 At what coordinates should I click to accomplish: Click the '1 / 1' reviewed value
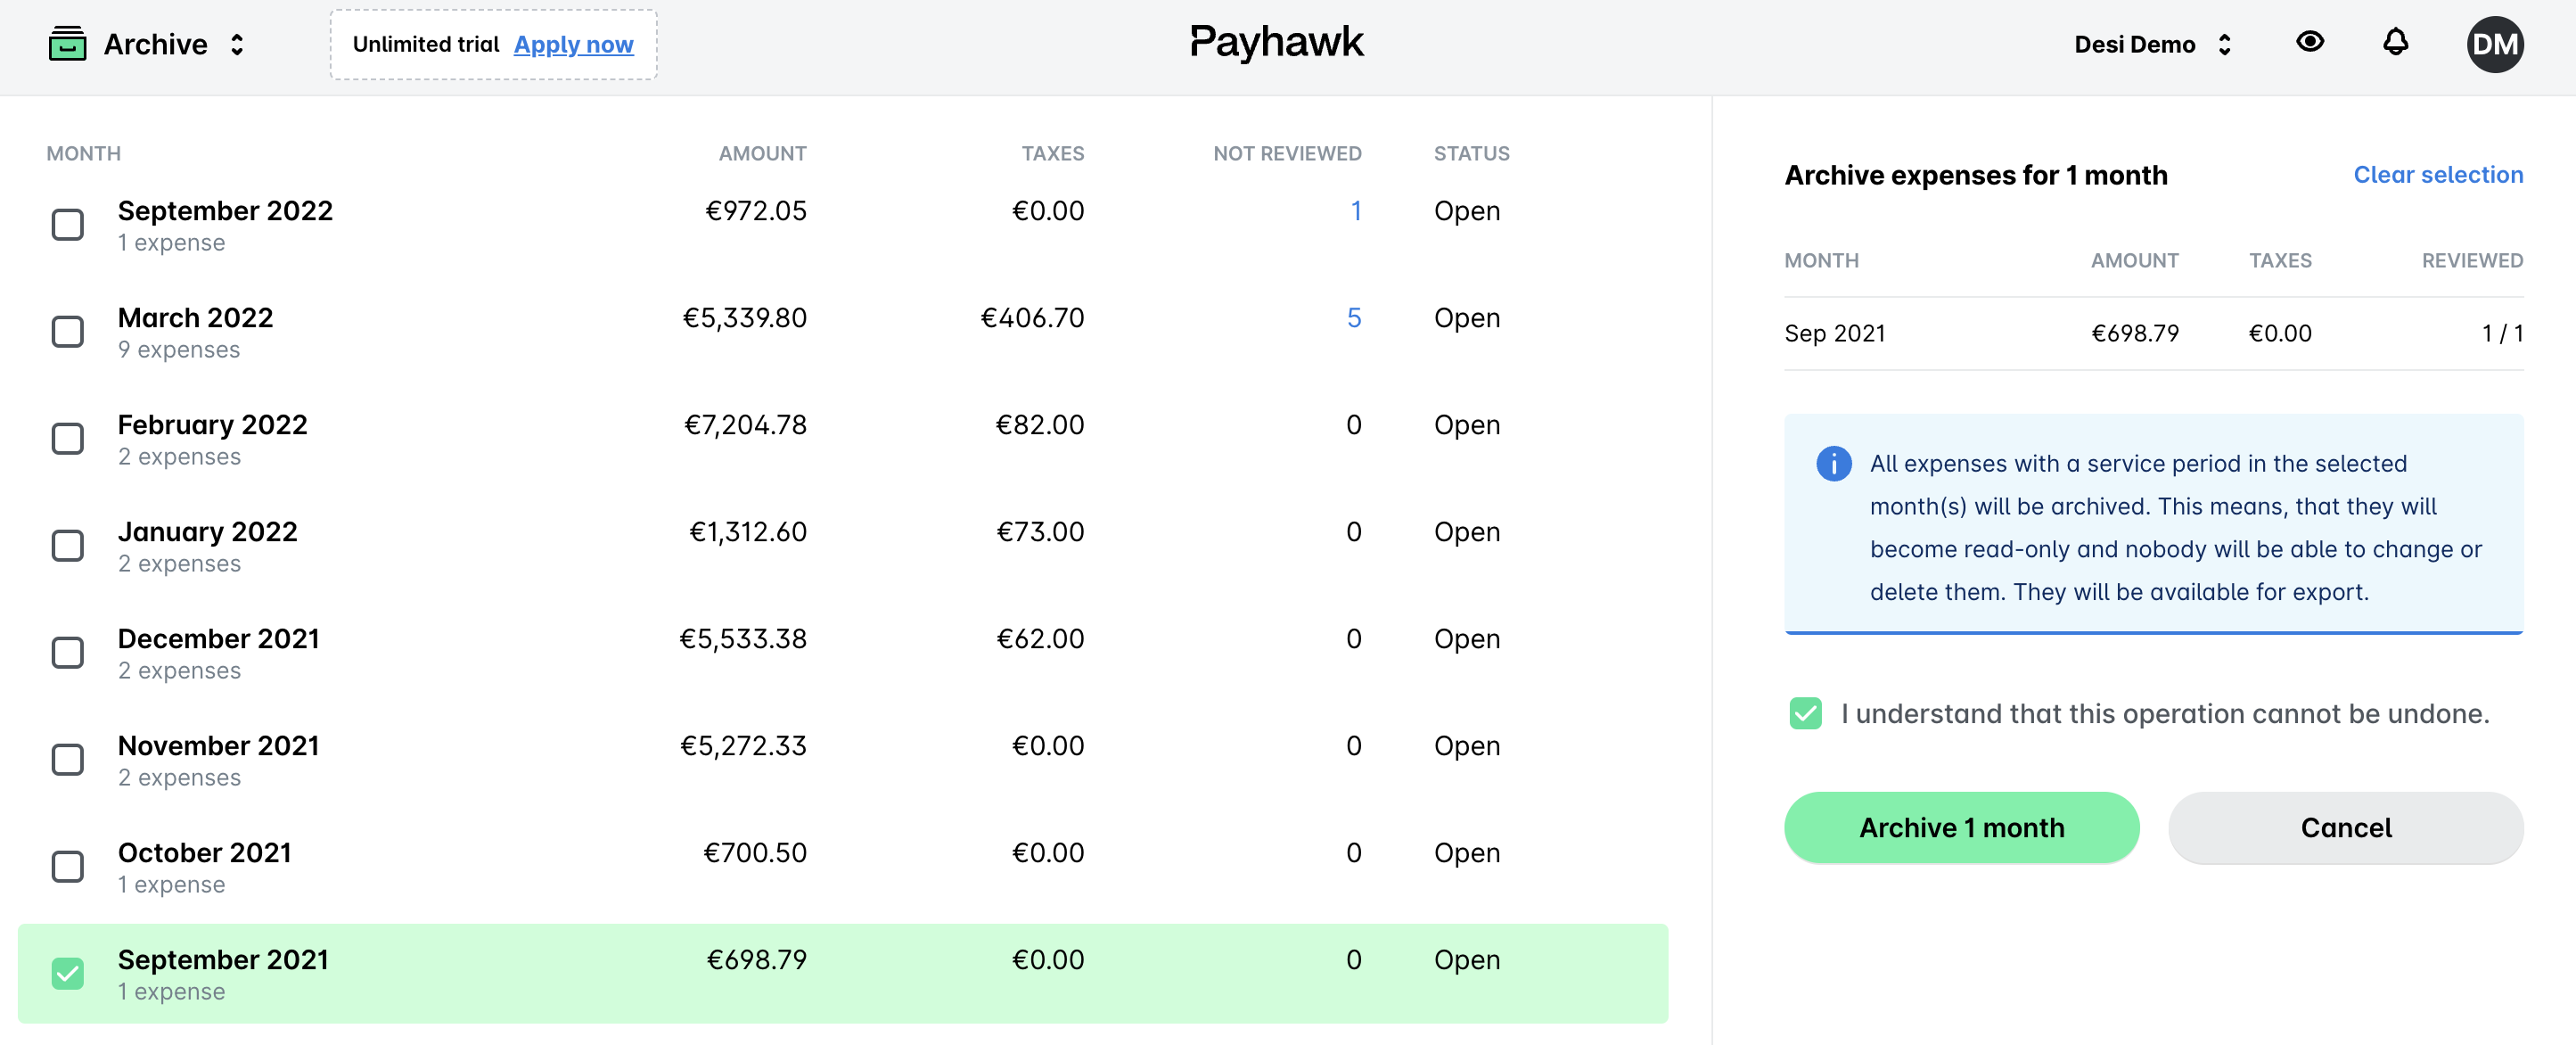tap(2501, 334)
